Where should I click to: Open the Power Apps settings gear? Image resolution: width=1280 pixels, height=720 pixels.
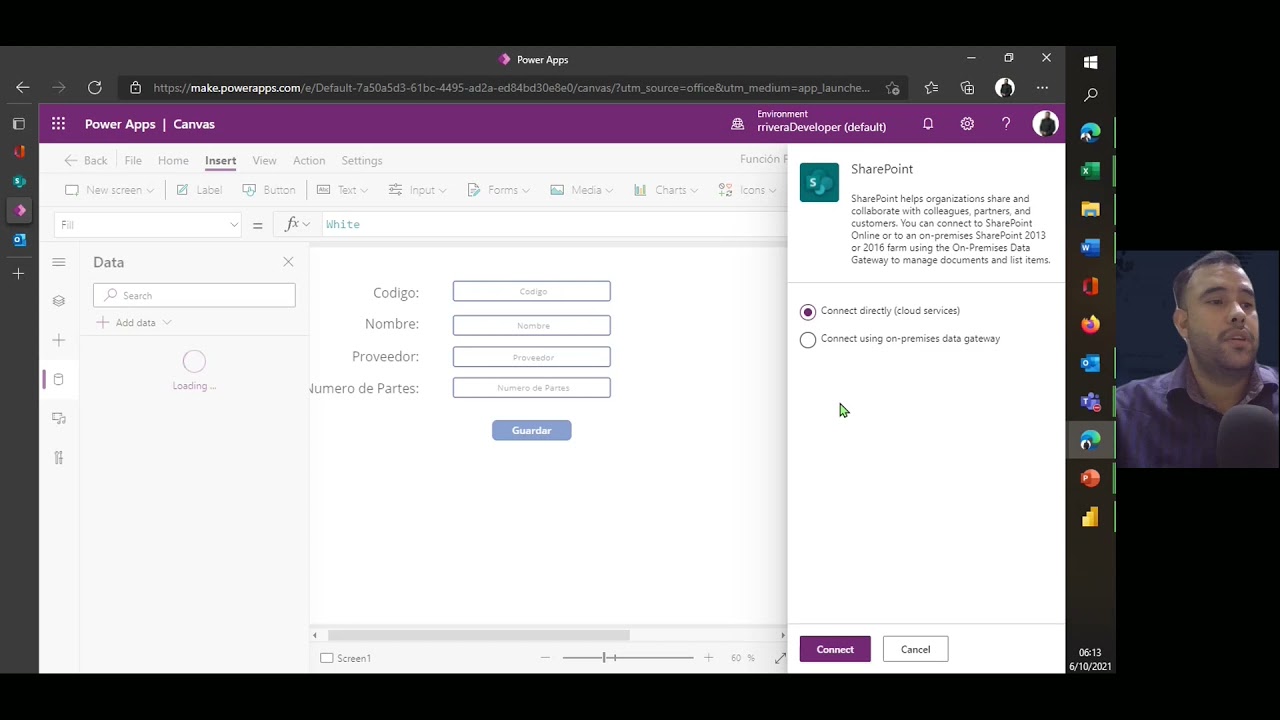(x=967, y=124)
